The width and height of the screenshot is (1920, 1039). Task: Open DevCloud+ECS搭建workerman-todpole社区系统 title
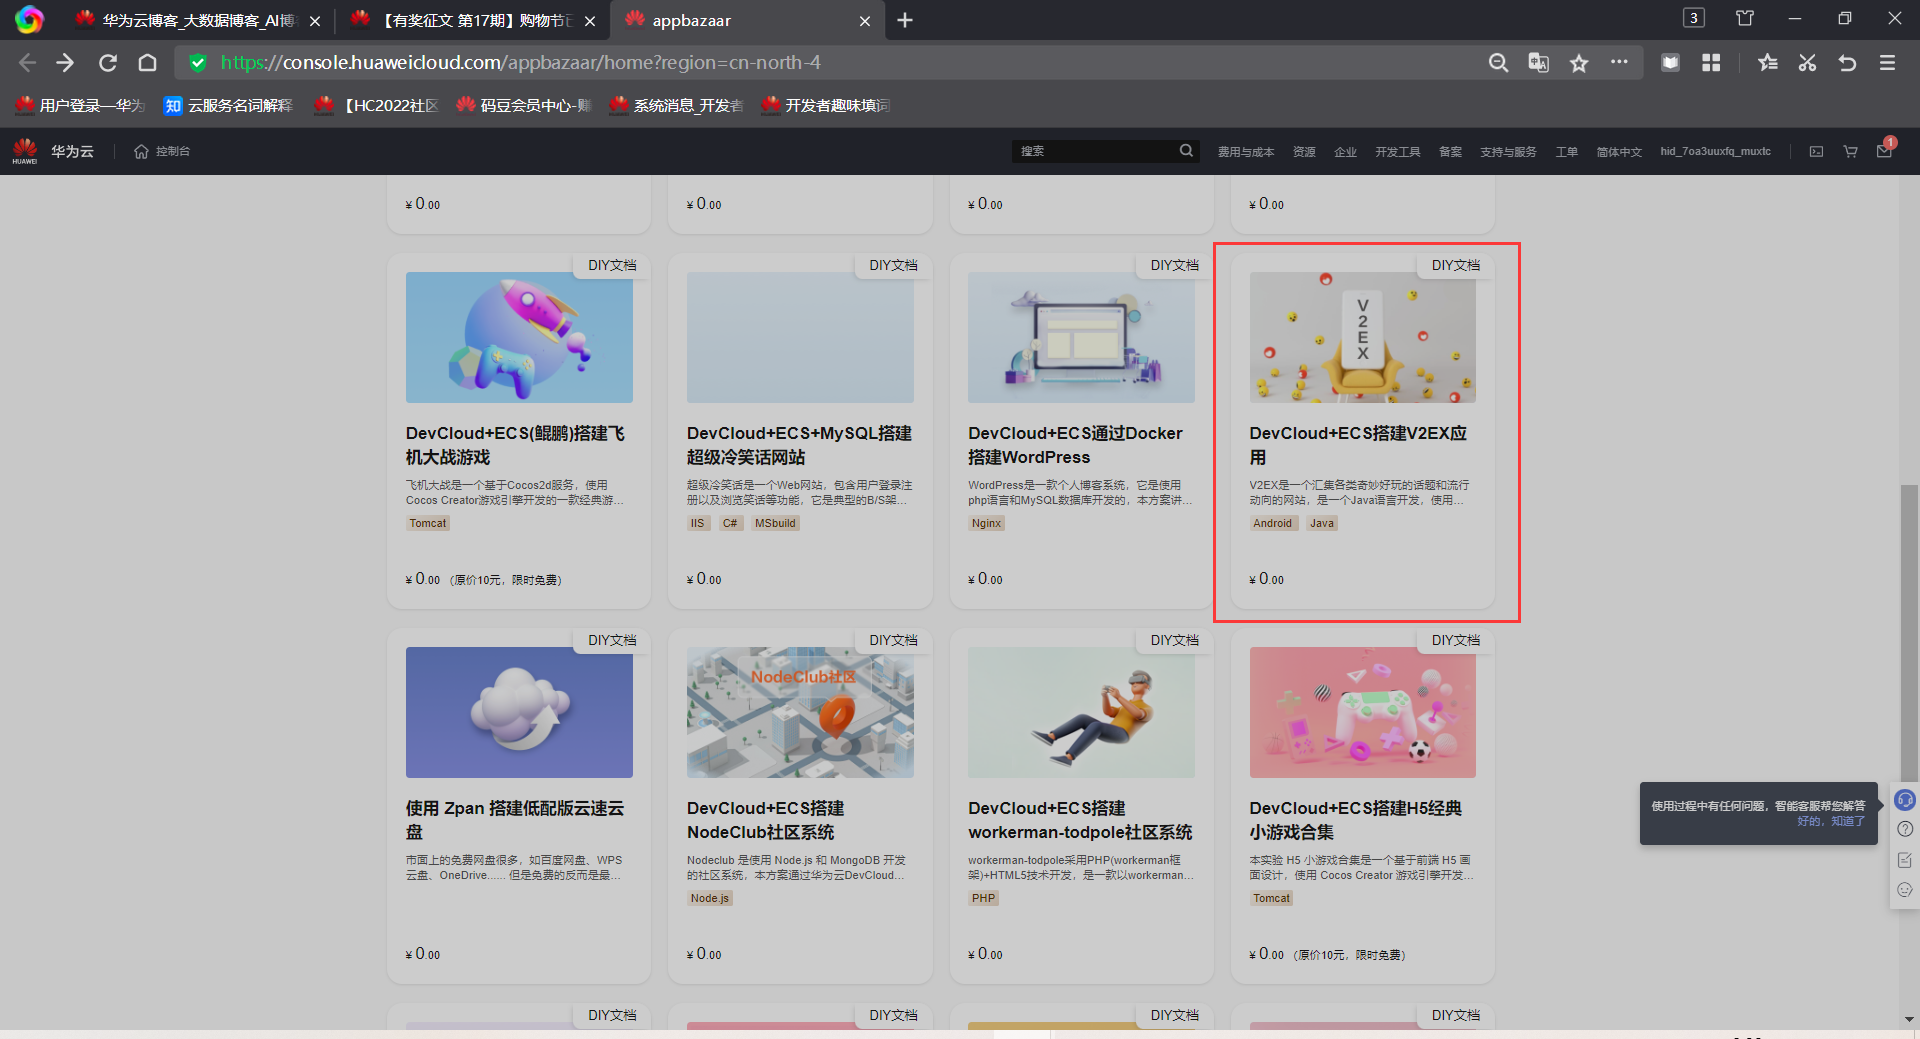(x=1080, y=820)
